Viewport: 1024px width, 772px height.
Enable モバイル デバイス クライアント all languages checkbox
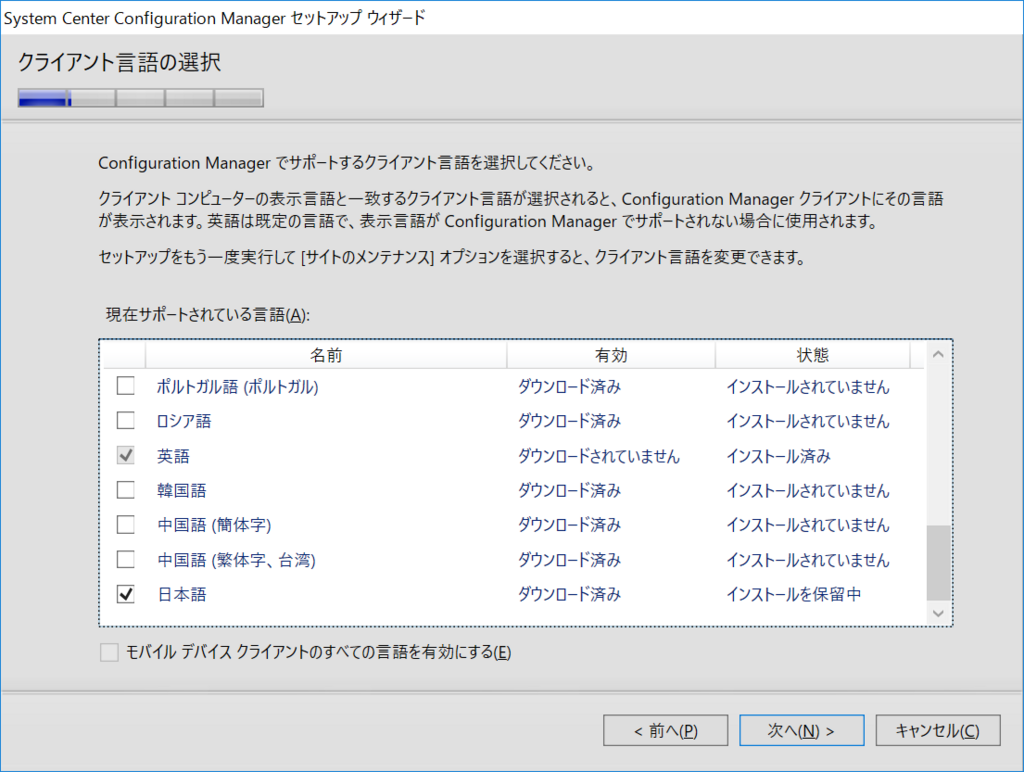coord(109,652)
